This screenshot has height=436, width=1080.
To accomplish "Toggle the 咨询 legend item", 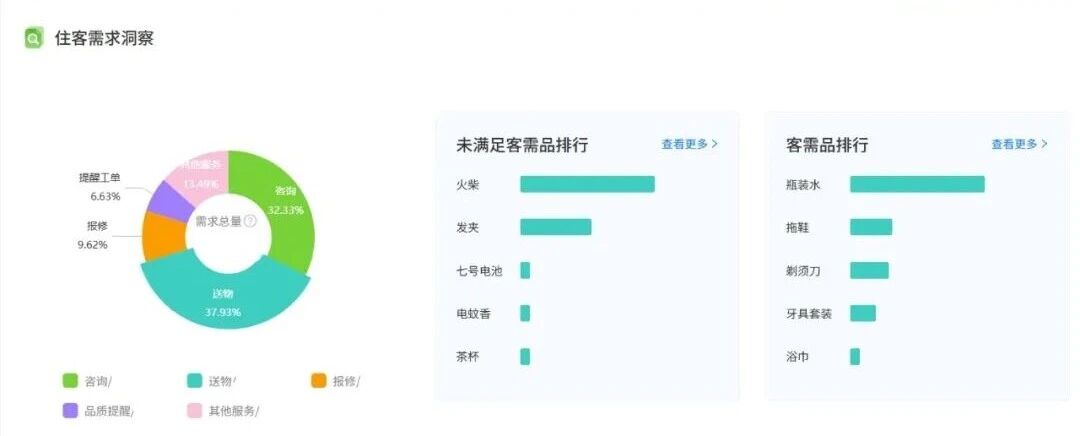I will pyautogui.click(x=87, y=381).
